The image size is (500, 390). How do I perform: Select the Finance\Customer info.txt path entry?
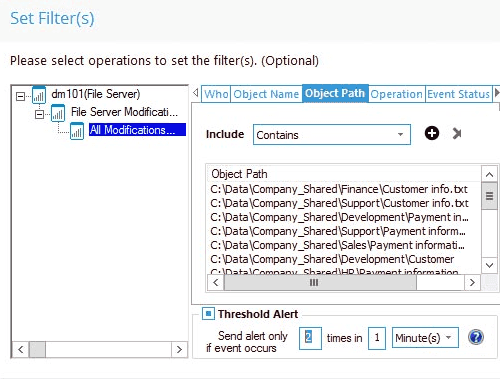tap(339, 189)
